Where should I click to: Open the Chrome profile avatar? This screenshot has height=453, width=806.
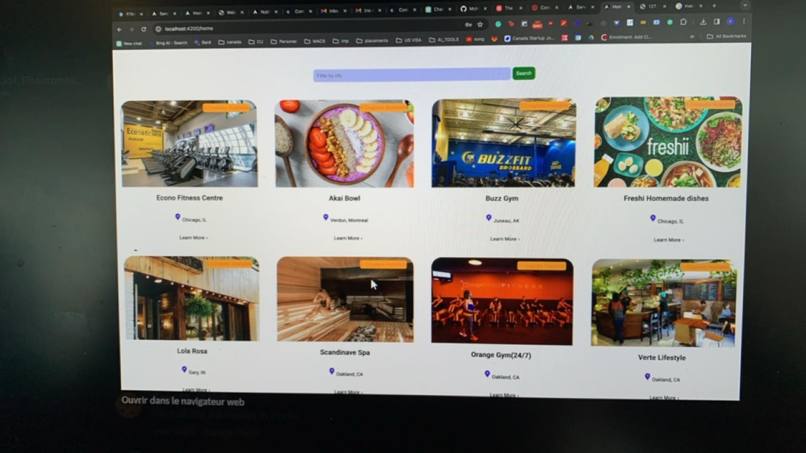[730, 22]
